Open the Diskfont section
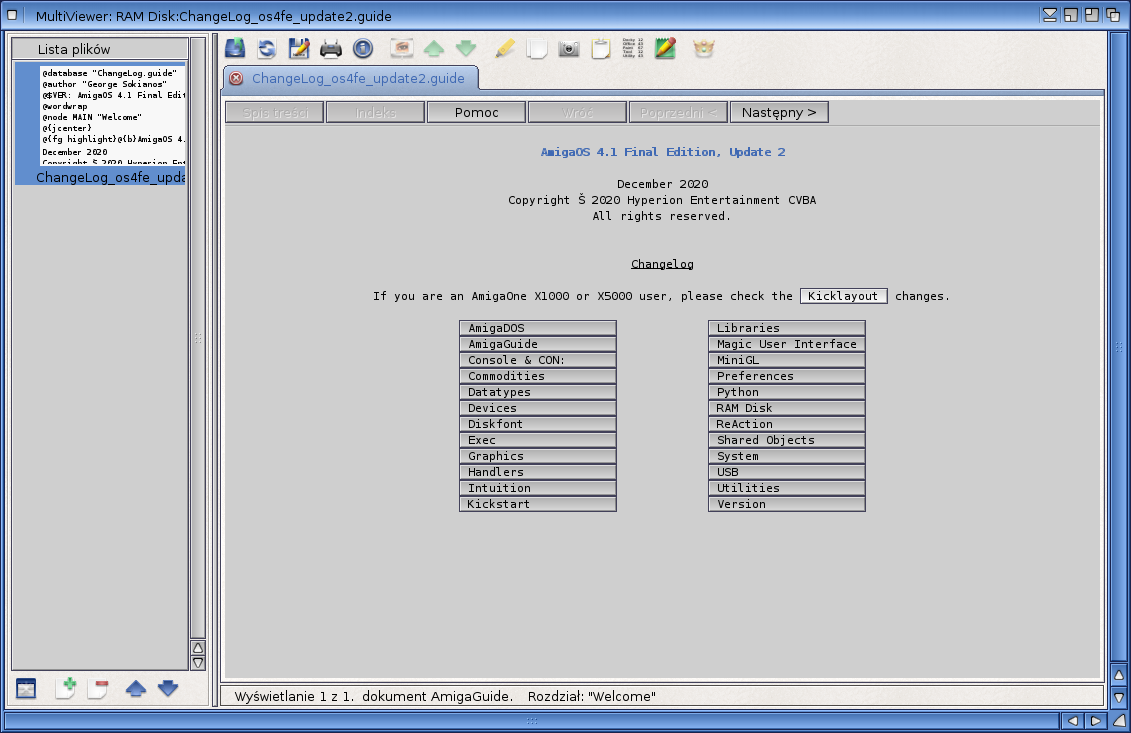This screenshot has height=733, width=1131. (537, 424)
